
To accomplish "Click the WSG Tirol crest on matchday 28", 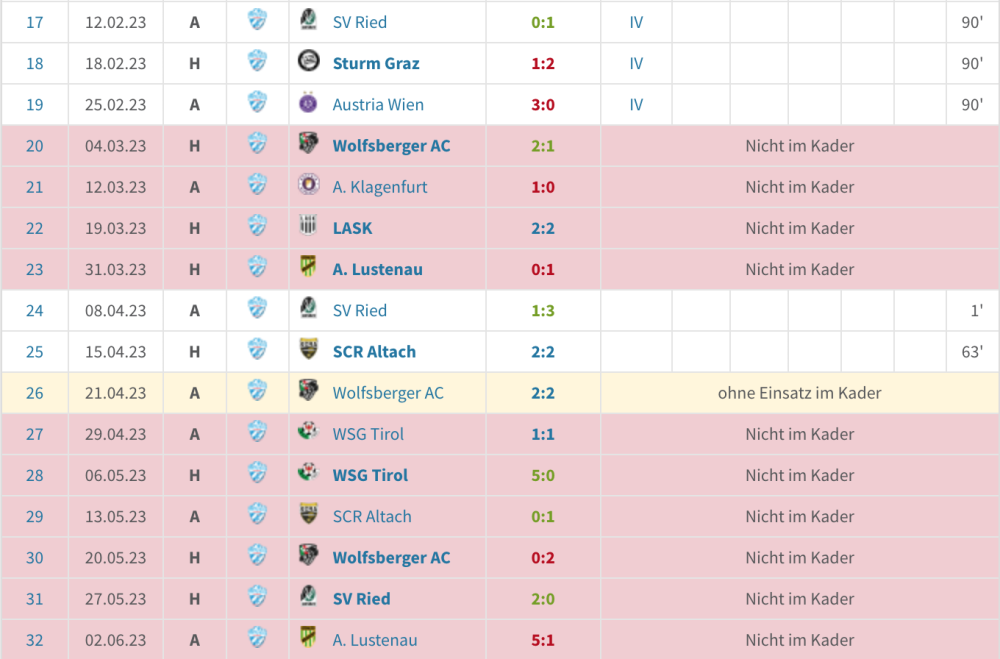I will coord(308,475).
